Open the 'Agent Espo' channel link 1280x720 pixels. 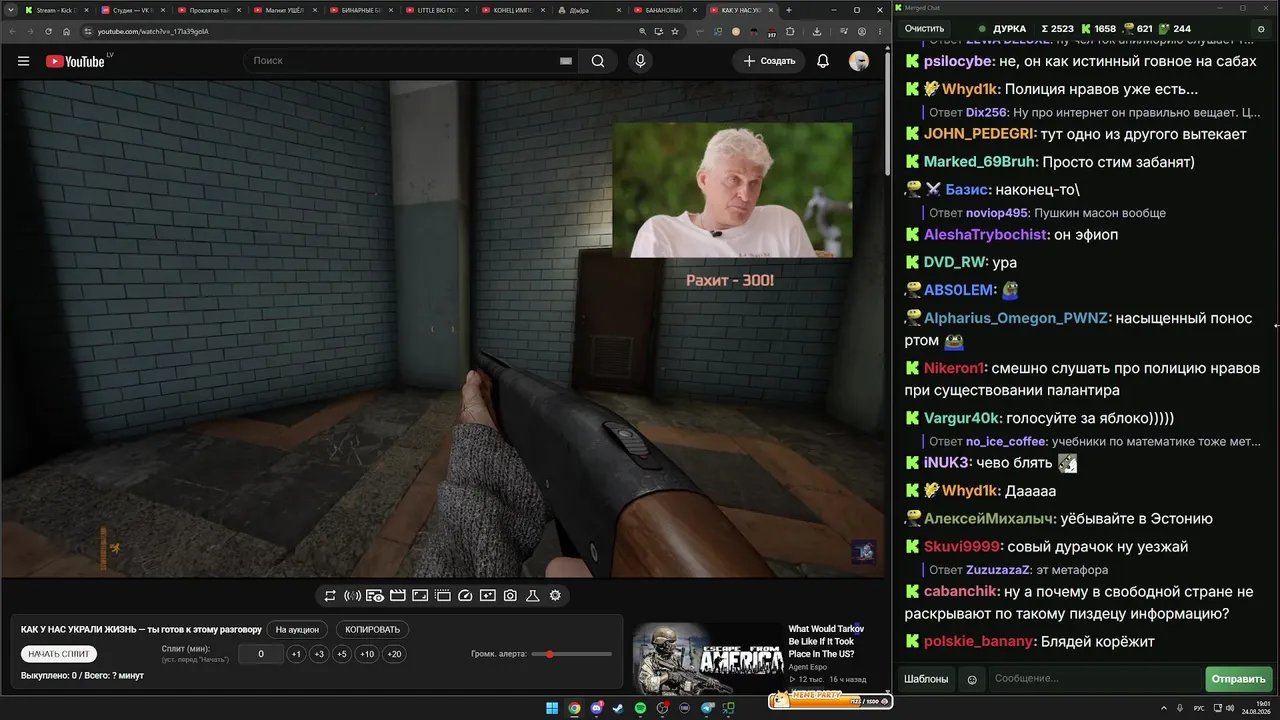807,667
